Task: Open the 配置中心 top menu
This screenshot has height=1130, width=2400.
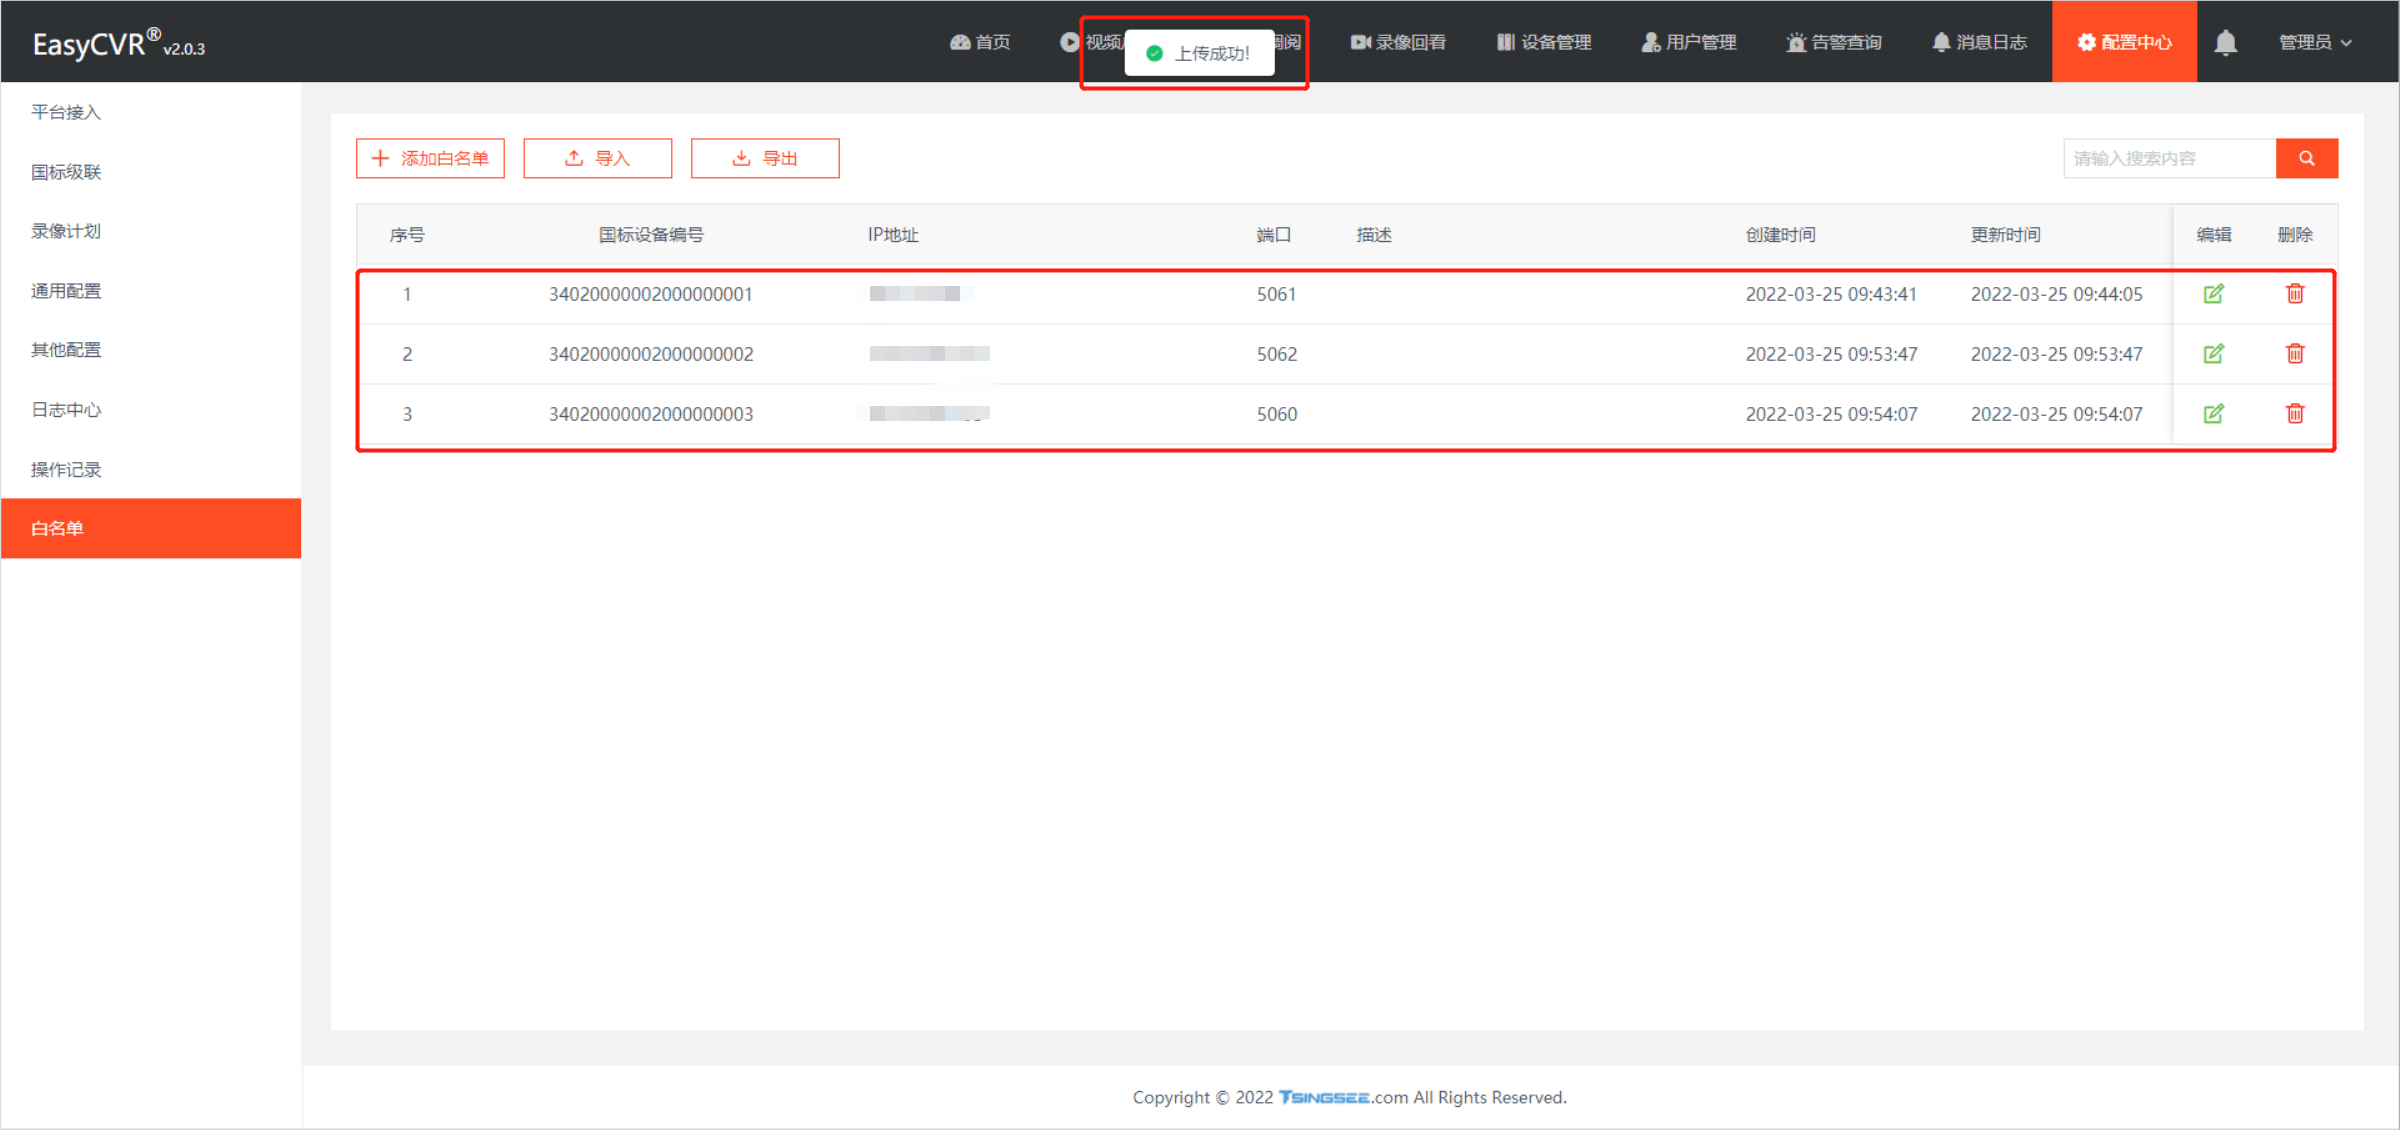Action: point(2124,42)
